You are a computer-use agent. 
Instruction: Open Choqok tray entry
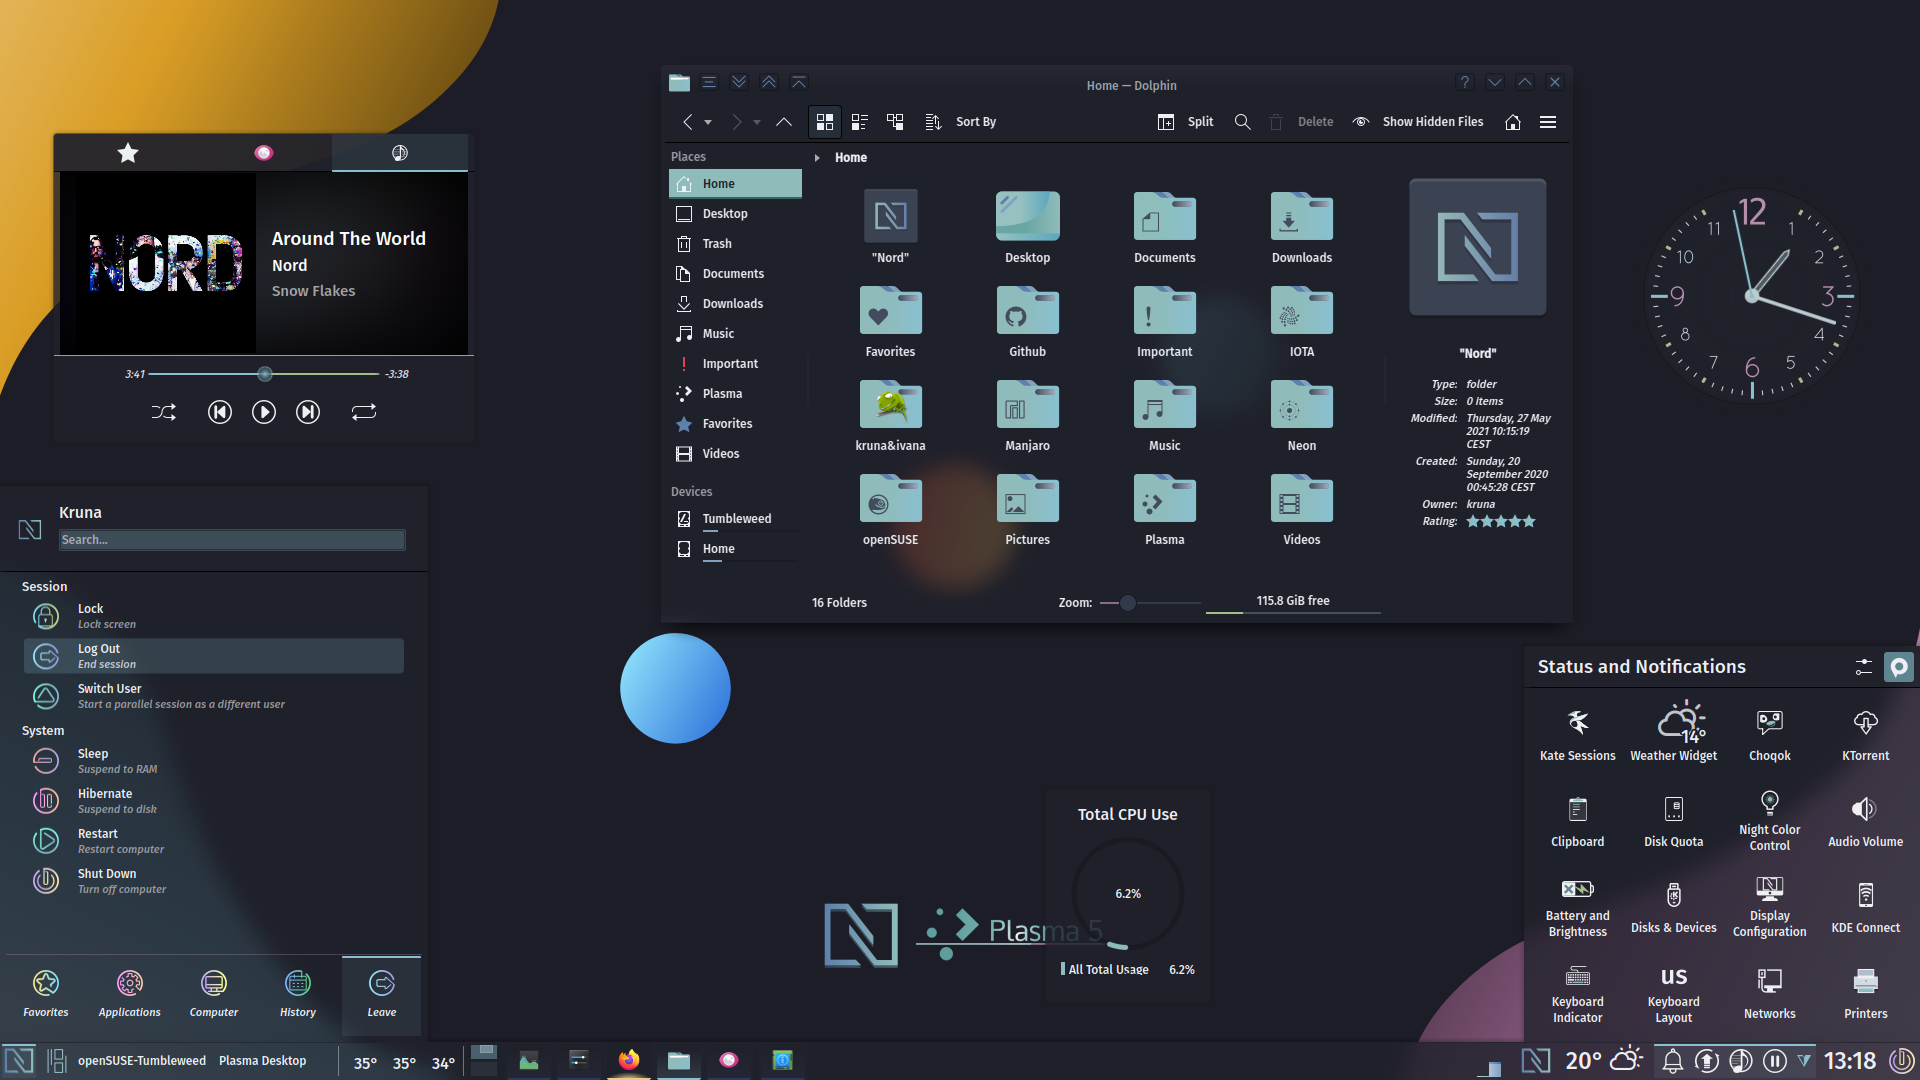tap(1769, 734)
